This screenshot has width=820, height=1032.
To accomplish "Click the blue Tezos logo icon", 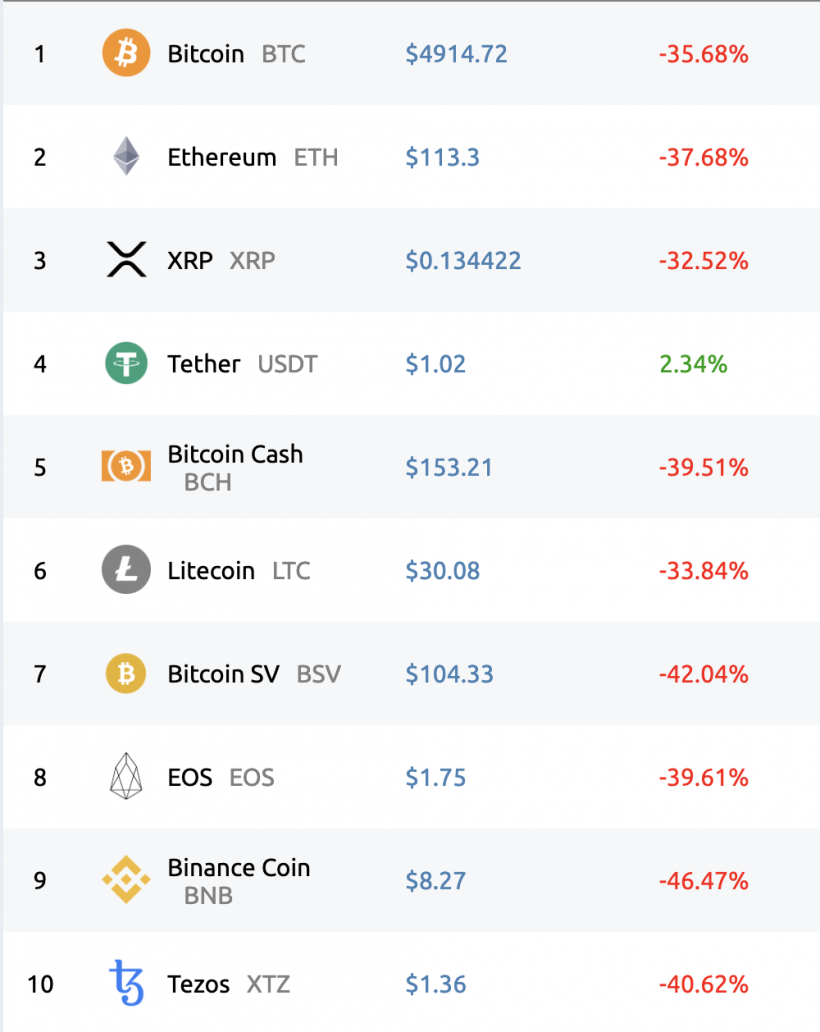I will [x=126, y=984].
